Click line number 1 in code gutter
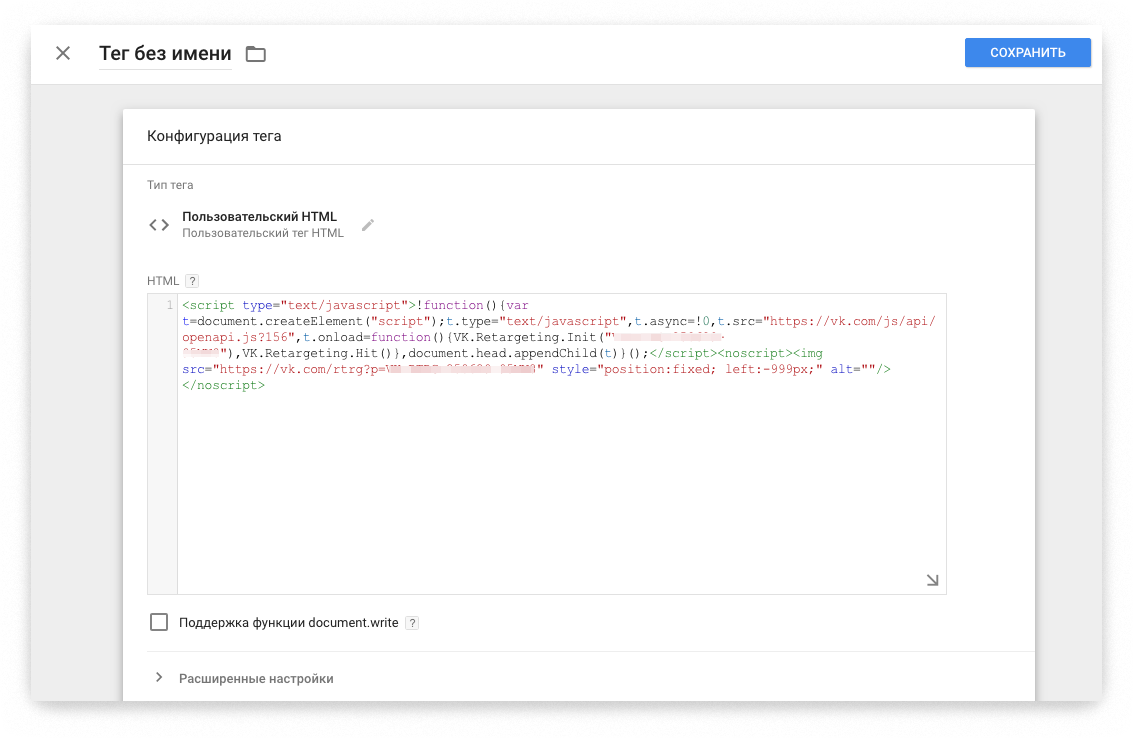This screenshot has height=738, width=1133. [x=170, y=305]
